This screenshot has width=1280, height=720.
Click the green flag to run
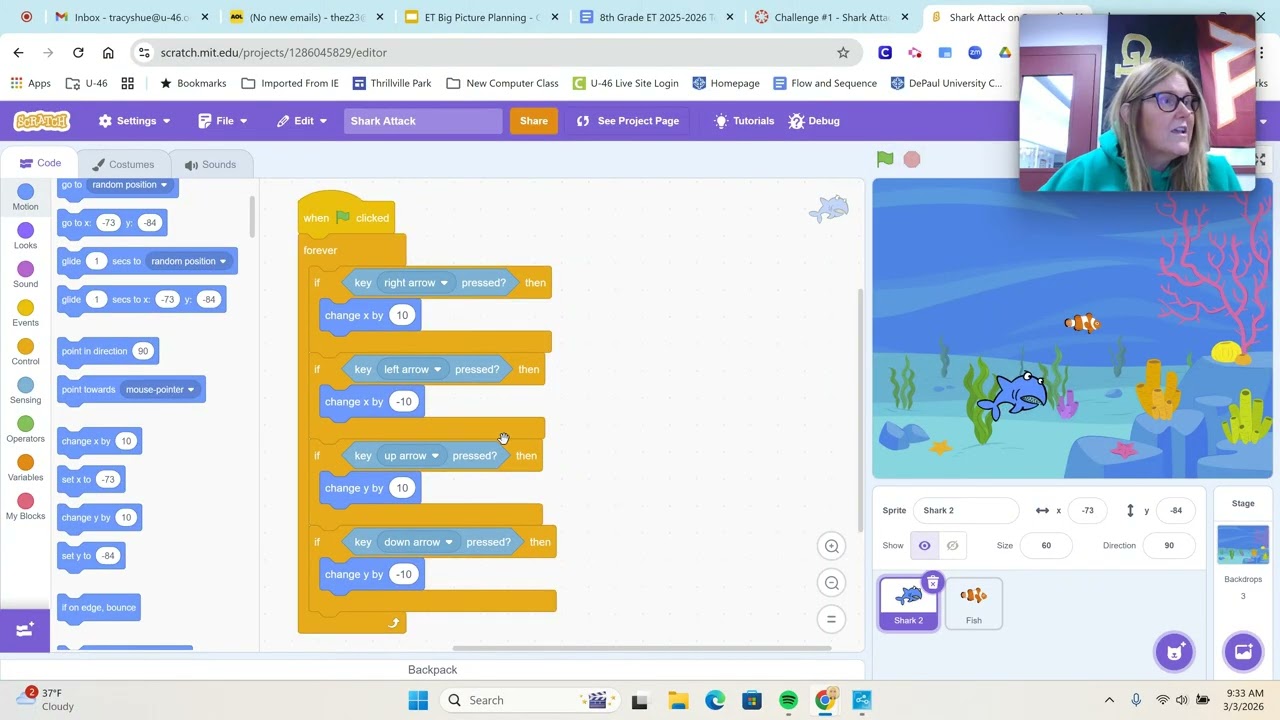885,159
